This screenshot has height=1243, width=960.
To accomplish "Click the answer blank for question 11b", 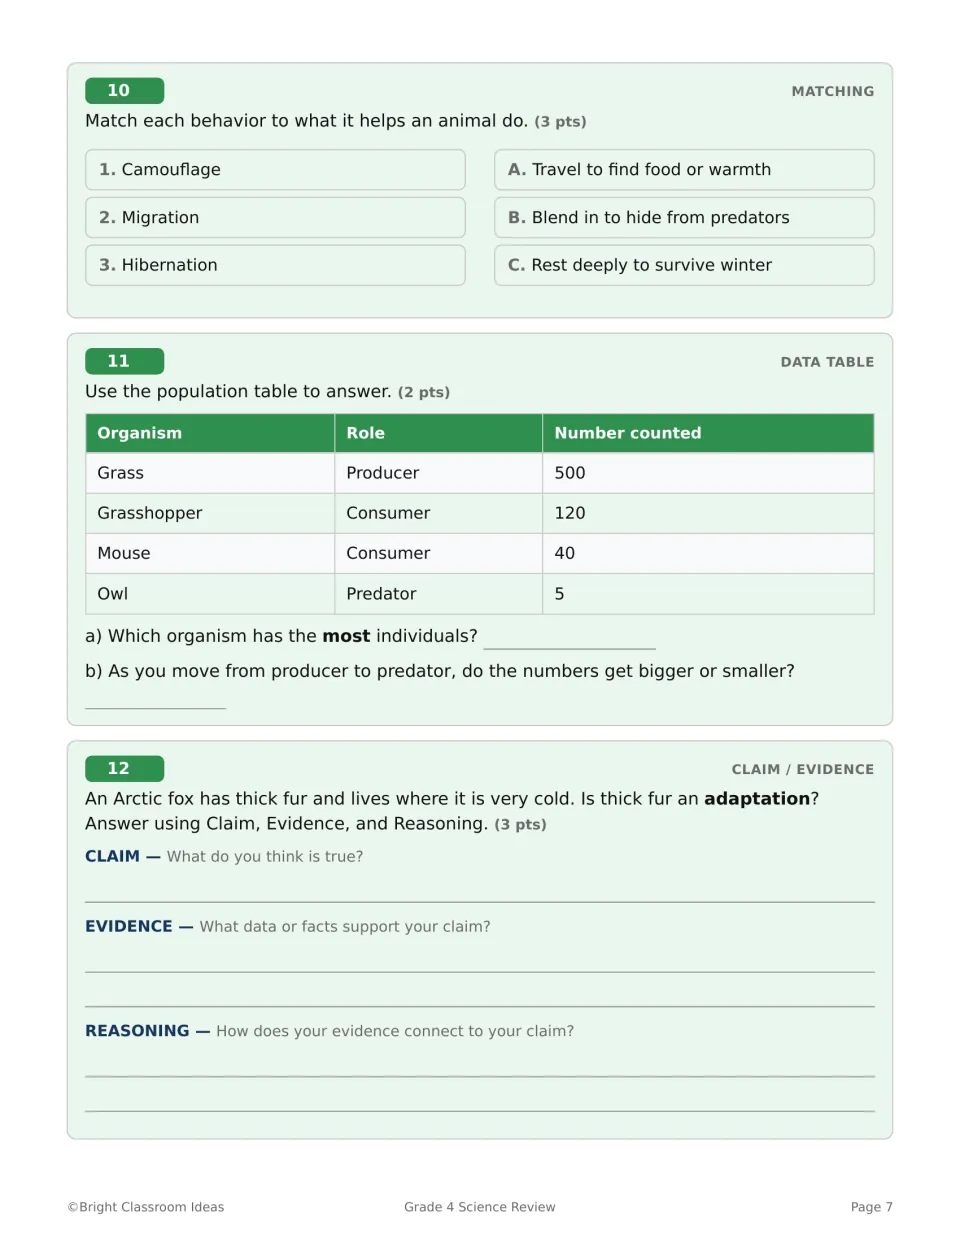I will click(155, 699).
